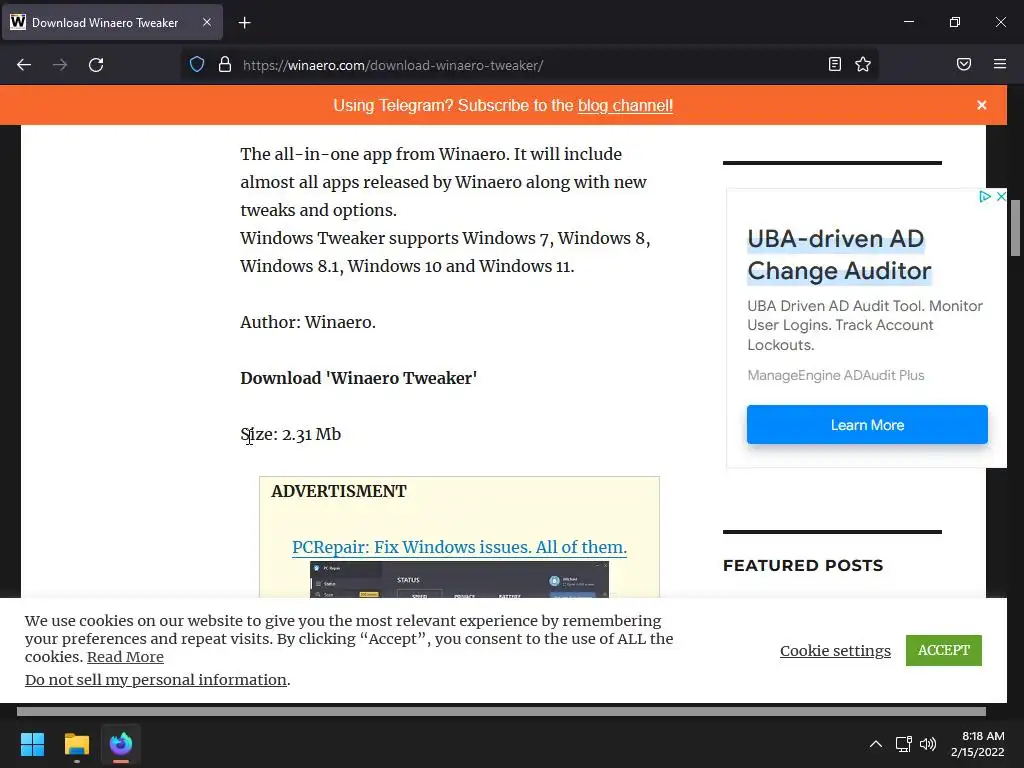Reload the current page
This screenshot has width=1024, height=768.
point(96,65)
